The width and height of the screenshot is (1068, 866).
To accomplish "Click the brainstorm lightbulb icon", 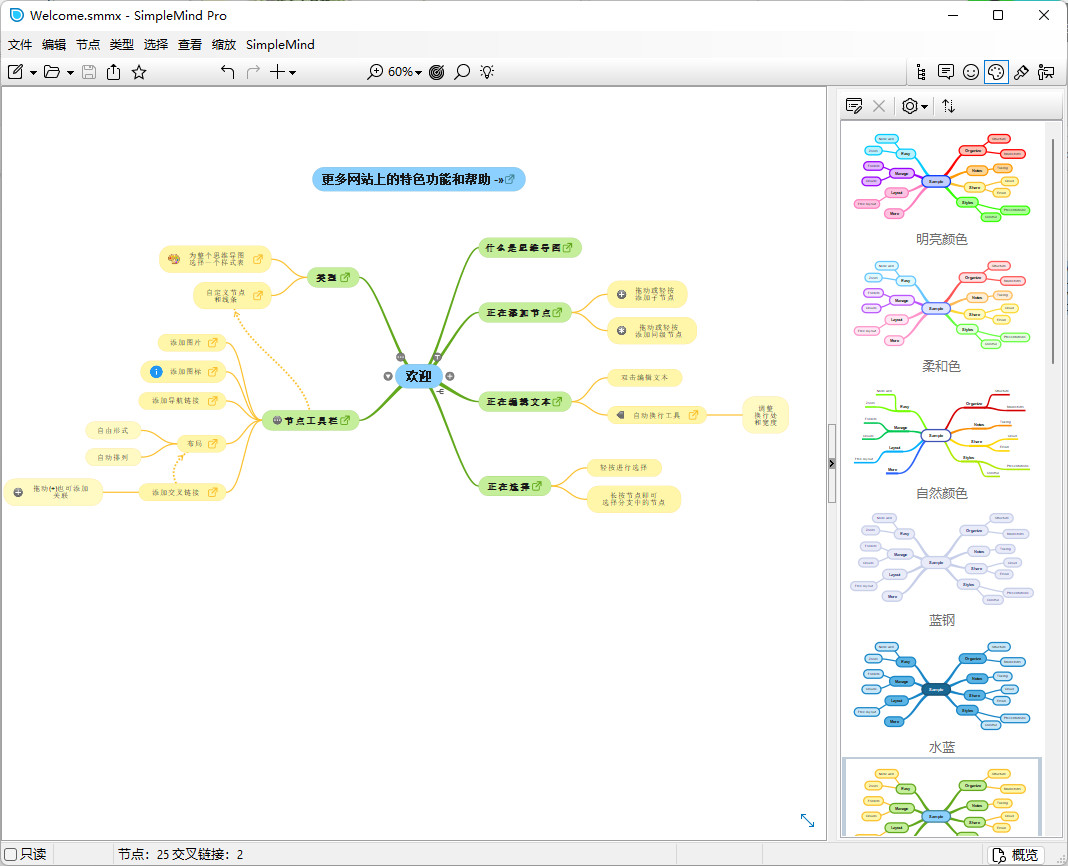I will [x=487, y=72].
